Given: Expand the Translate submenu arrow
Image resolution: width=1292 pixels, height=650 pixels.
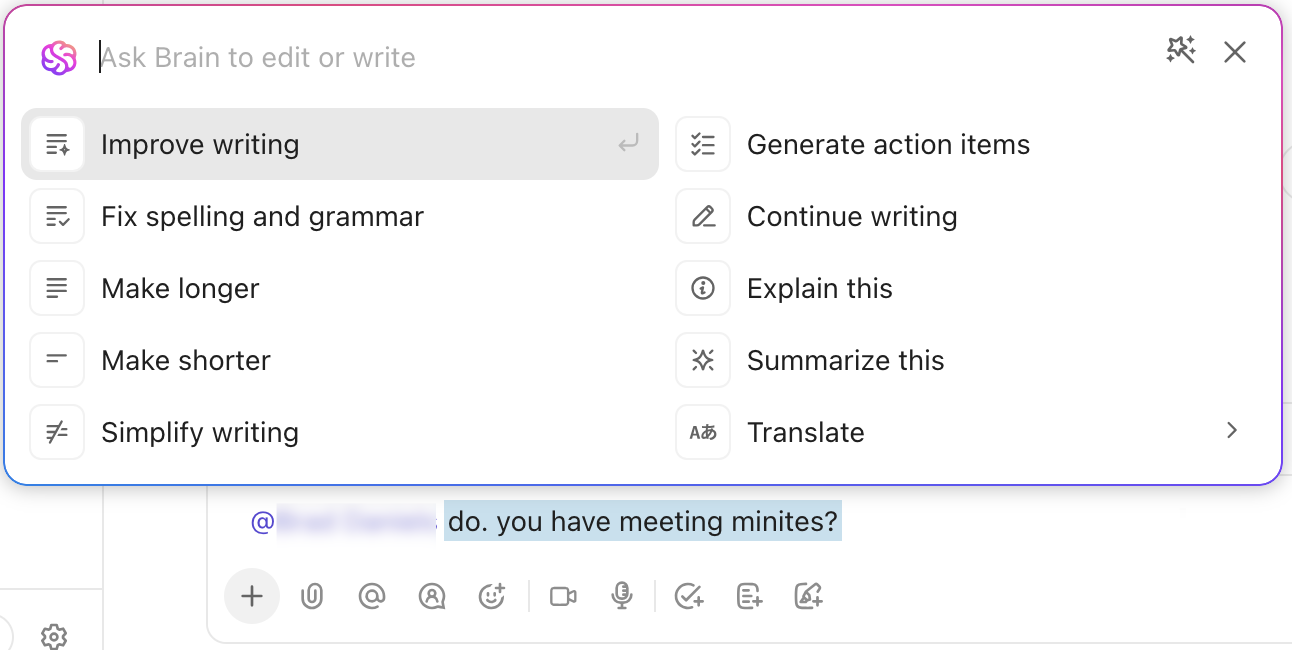Looking at the screenshot, I should [1232, 431].
